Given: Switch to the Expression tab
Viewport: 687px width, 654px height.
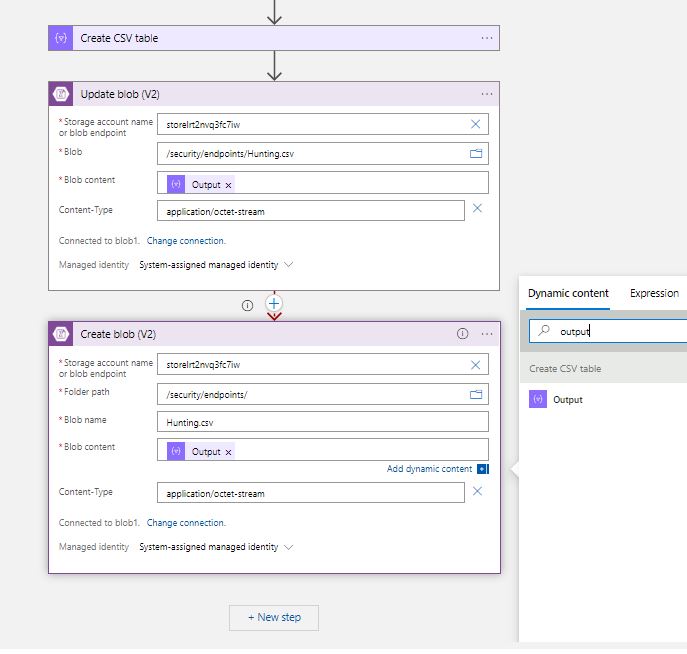Looking at the screenshot, I should [x=654, y=293].
